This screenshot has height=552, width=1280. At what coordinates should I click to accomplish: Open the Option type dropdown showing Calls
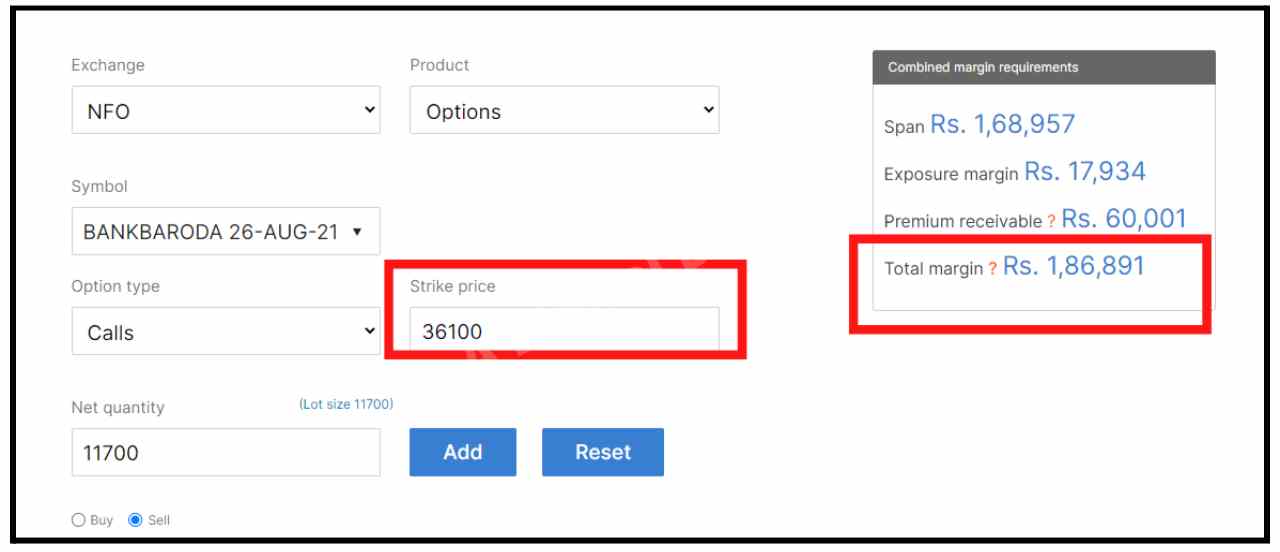(x=226, y=332)
